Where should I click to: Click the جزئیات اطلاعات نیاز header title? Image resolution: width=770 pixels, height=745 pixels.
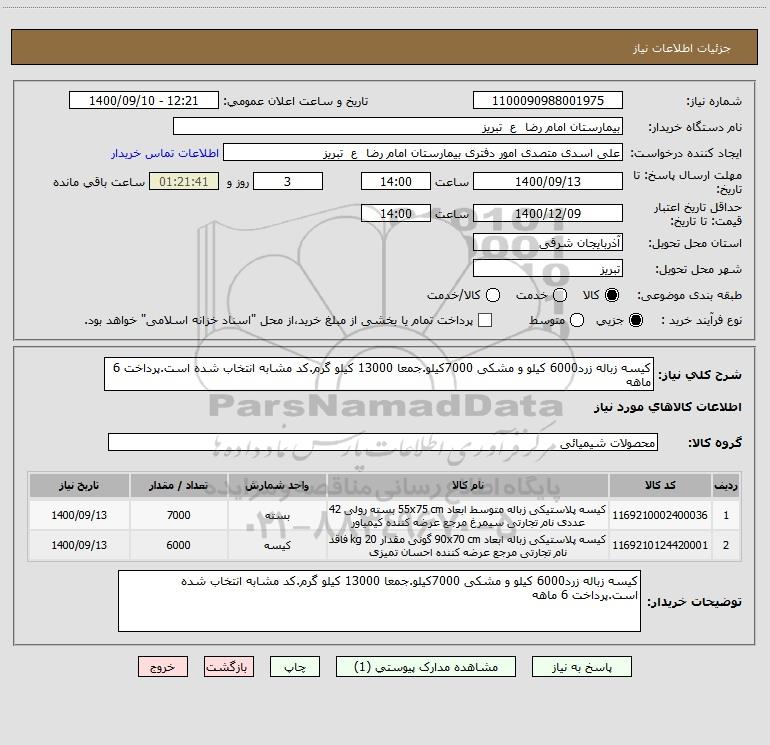click(682, 48)
